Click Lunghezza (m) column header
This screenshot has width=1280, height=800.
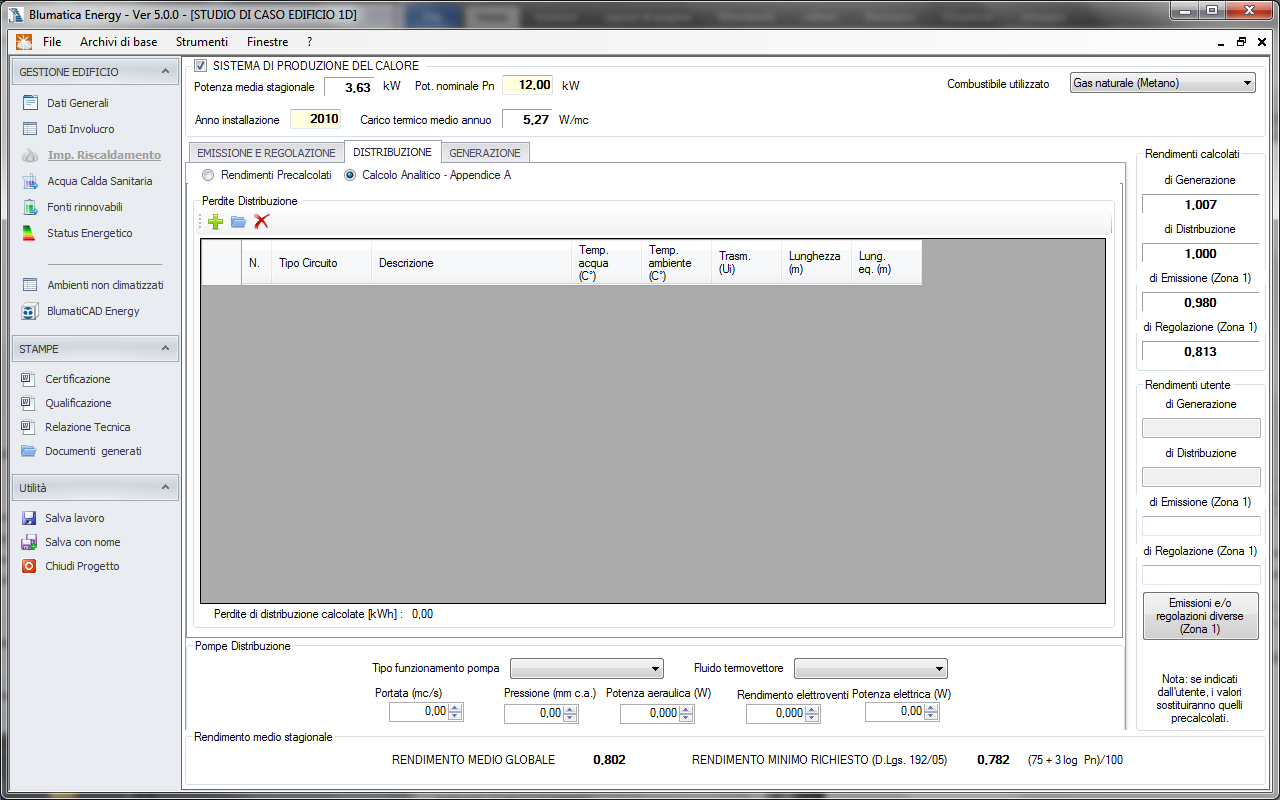click(816, 263)
